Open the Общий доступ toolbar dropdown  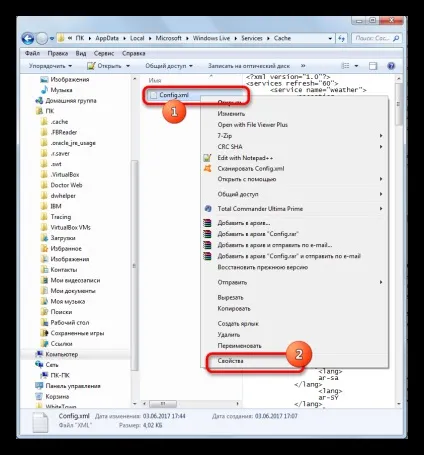(169, 66)
